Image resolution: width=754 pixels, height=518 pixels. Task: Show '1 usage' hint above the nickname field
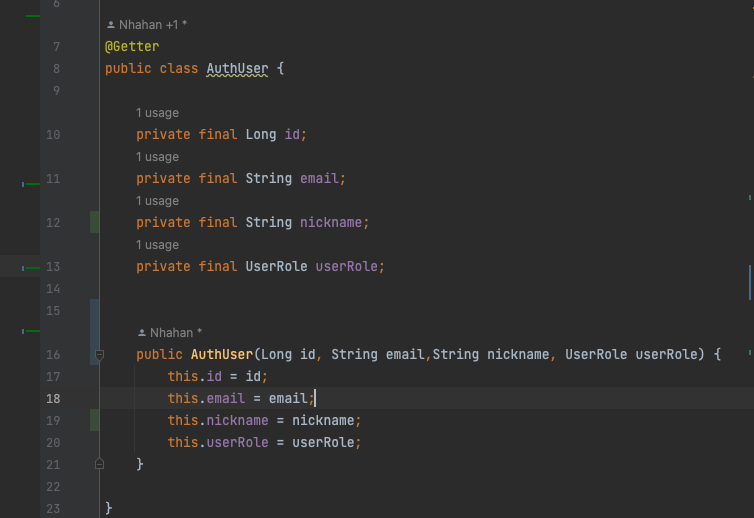pos(157,201)
